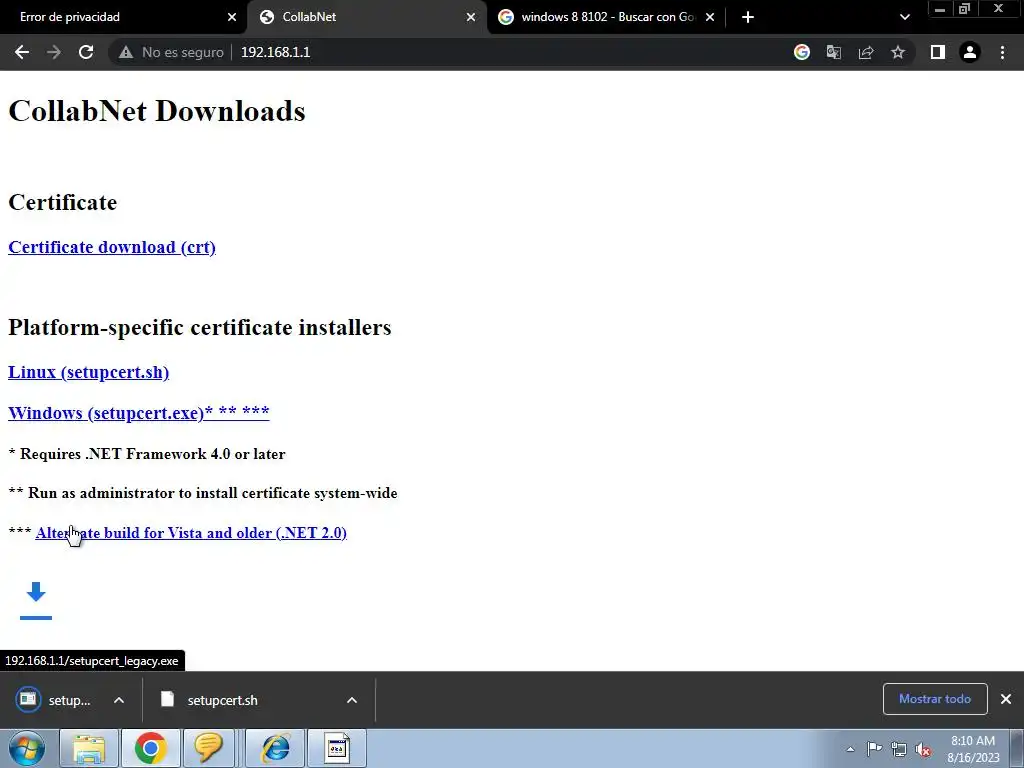Open the 'No es seguro' security warning
This screenshot has height=768, width=1024.
click(170, 52)
